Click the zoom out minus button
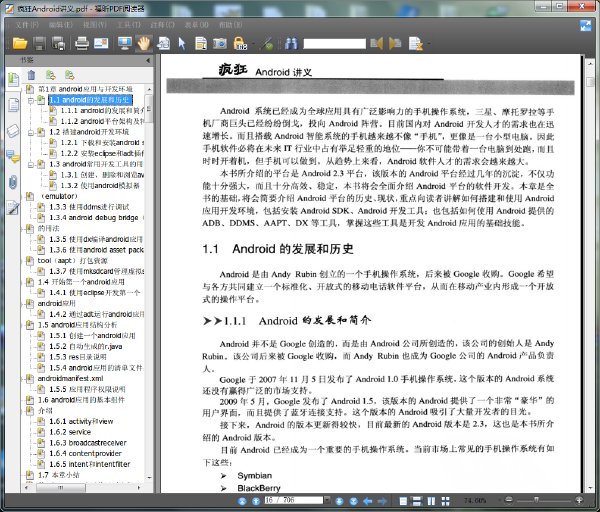 [509, 500]
